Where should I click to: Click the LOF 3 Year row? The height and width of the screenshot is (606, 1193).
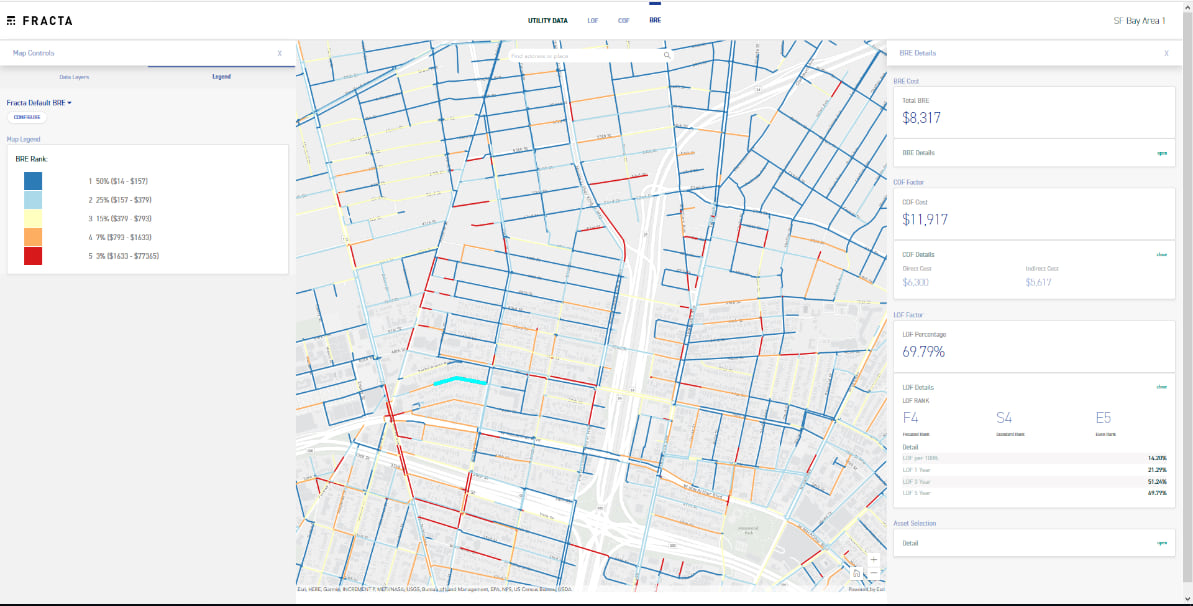[x=1034, y=482]
